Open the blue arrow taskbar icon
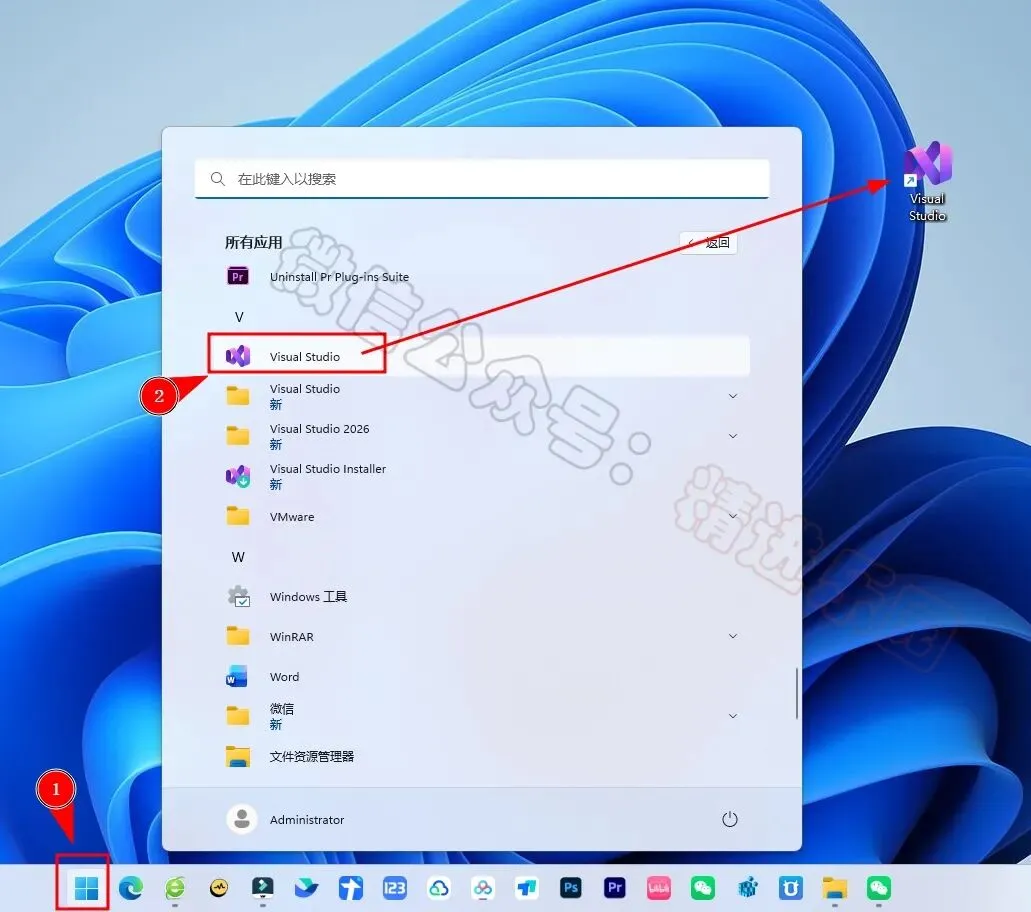The image size is (1031, 912). click(x=350, y=888)
